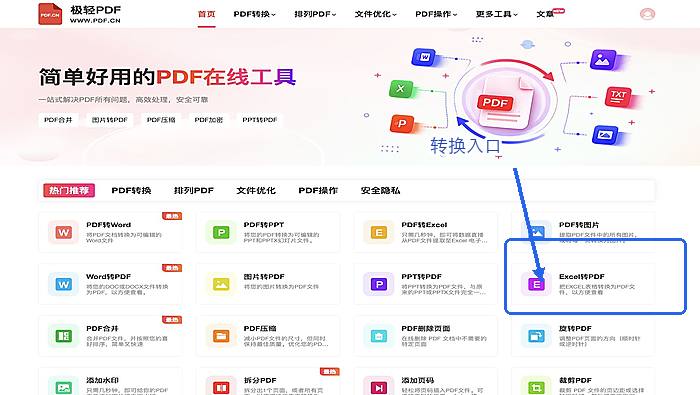Open the Word转PDF card title
Viewport: 700px width, 395px height.
(108, 276)
